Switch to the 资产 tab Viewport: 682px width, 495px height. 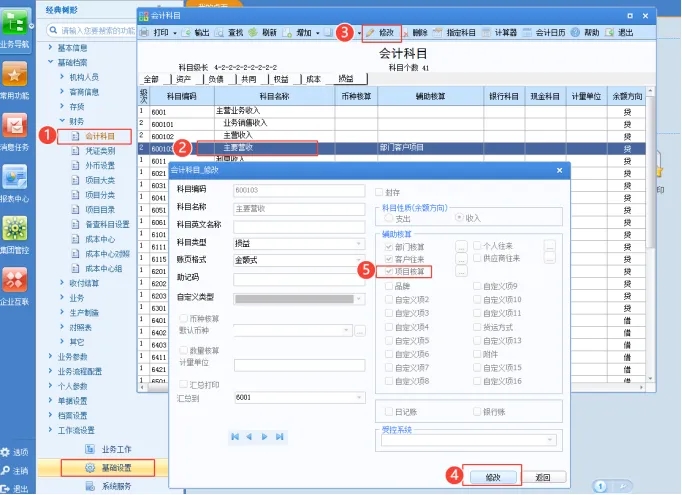click(184, 79)
